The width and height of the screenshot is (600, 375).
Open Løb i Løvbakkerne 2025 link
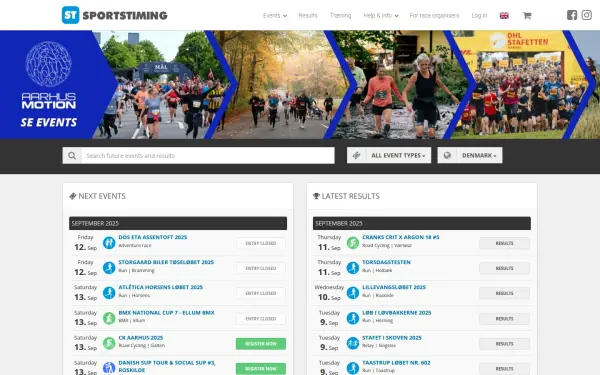[x=396, y=313]
